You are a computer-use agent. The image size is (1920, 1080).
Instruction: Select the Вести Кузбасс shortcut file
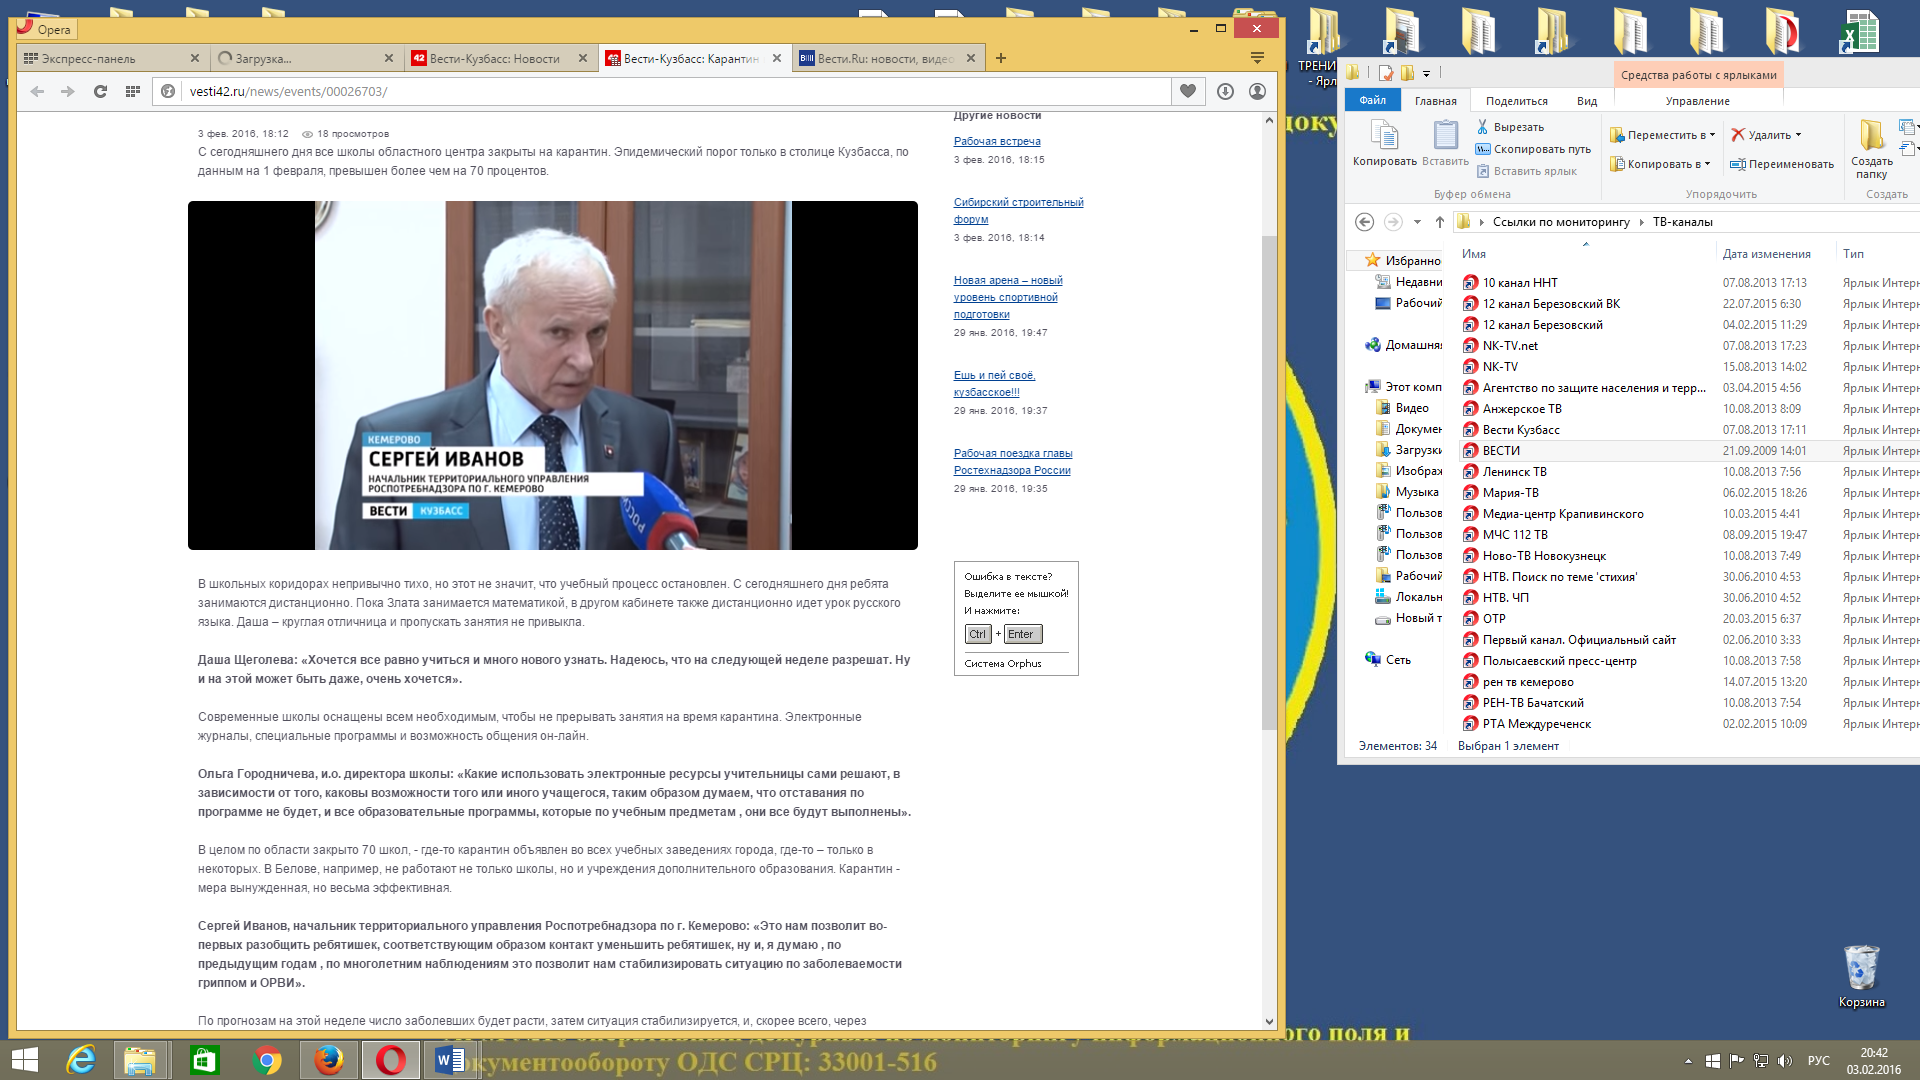pos(1521,430)
